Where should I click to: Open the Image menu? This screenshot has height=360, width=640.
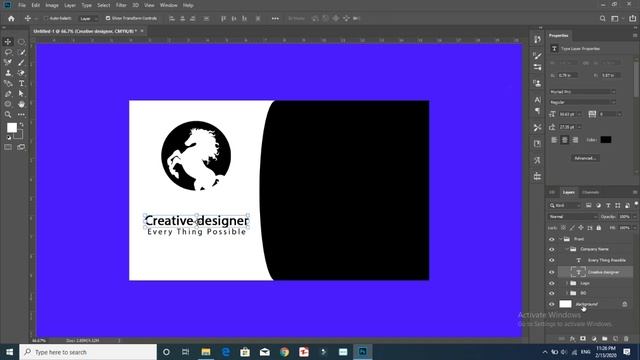click(x=52, y=5)
